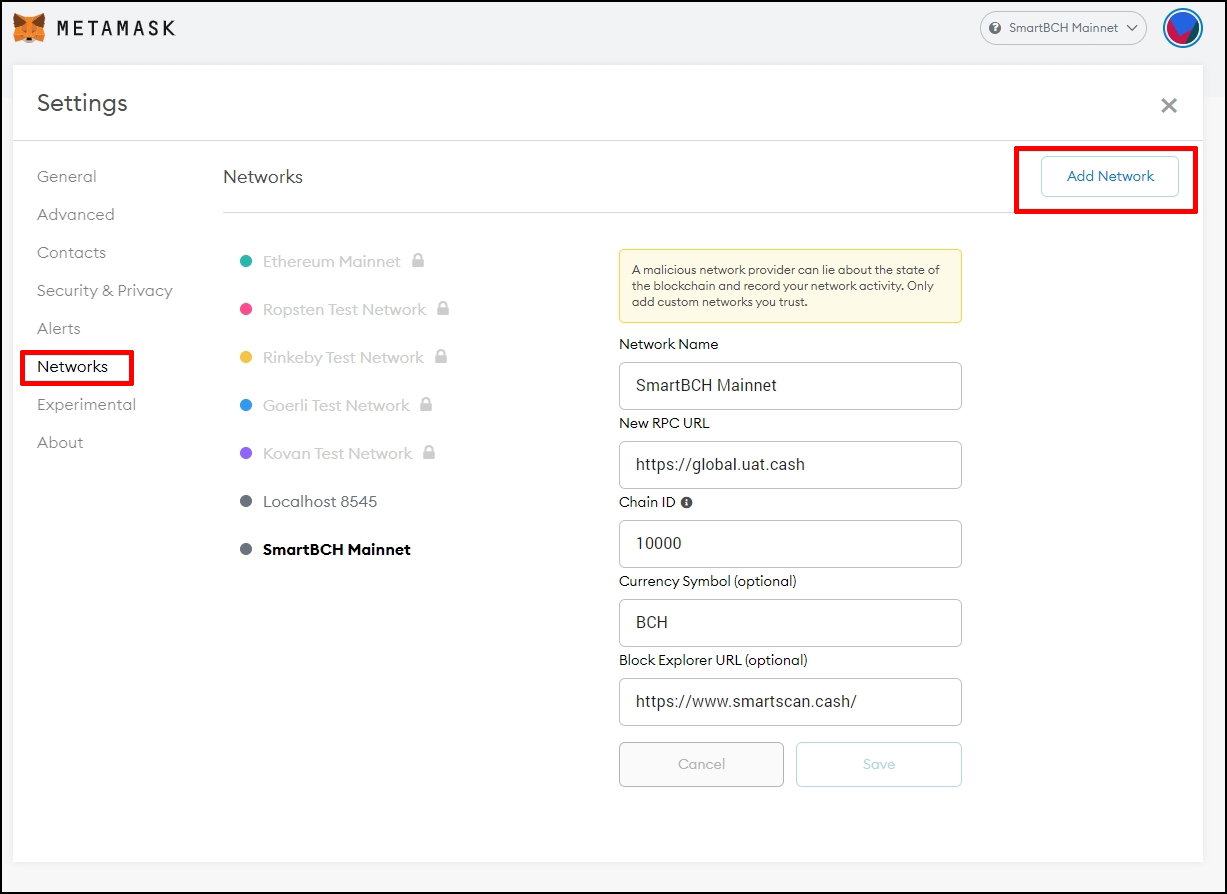Image resolution: width=1227 pixels, height=894 pixels.
Task: Open the SmartBCH Mainnet network dropdown
Action: [1063, 28]
